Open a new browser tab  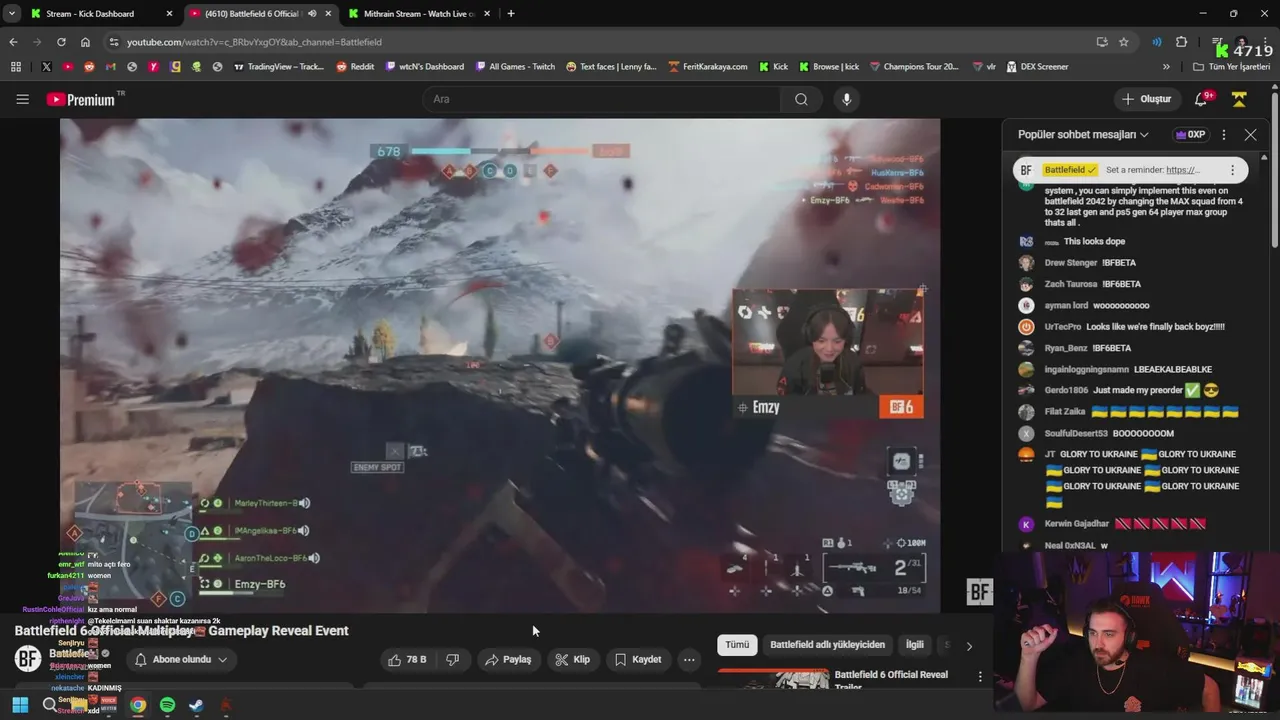(511, 14)
